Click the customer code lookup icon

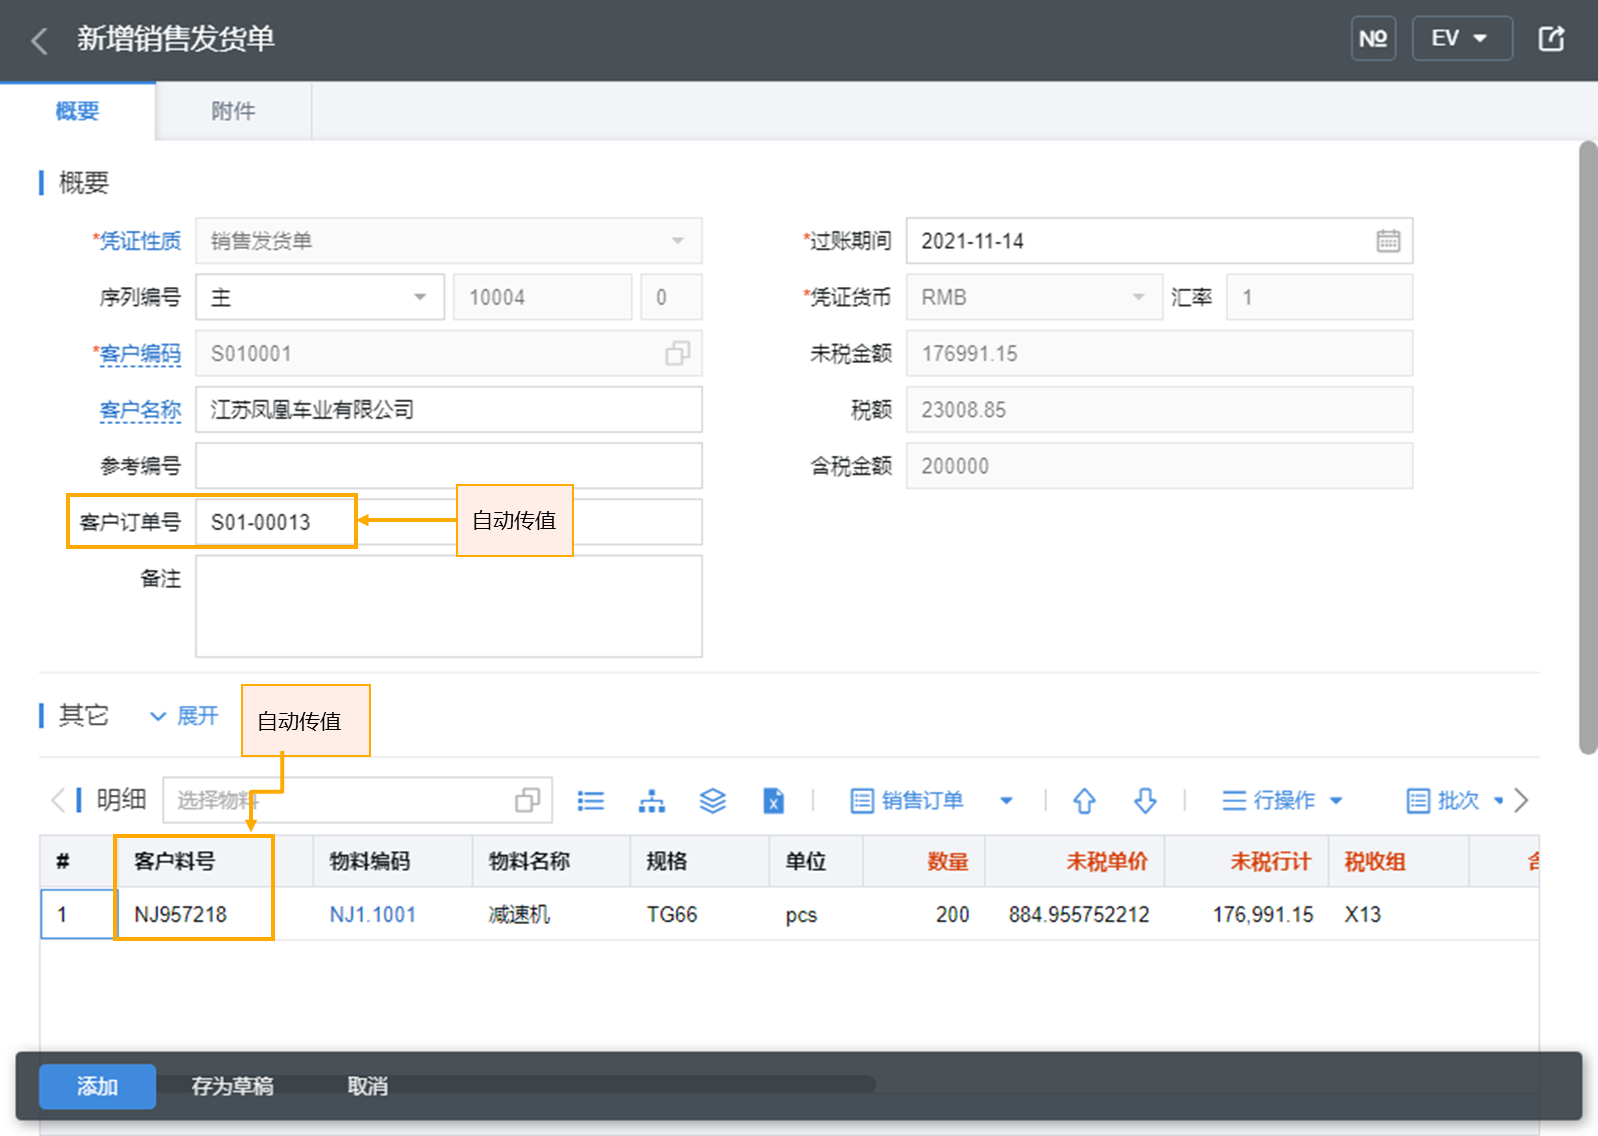677,353
